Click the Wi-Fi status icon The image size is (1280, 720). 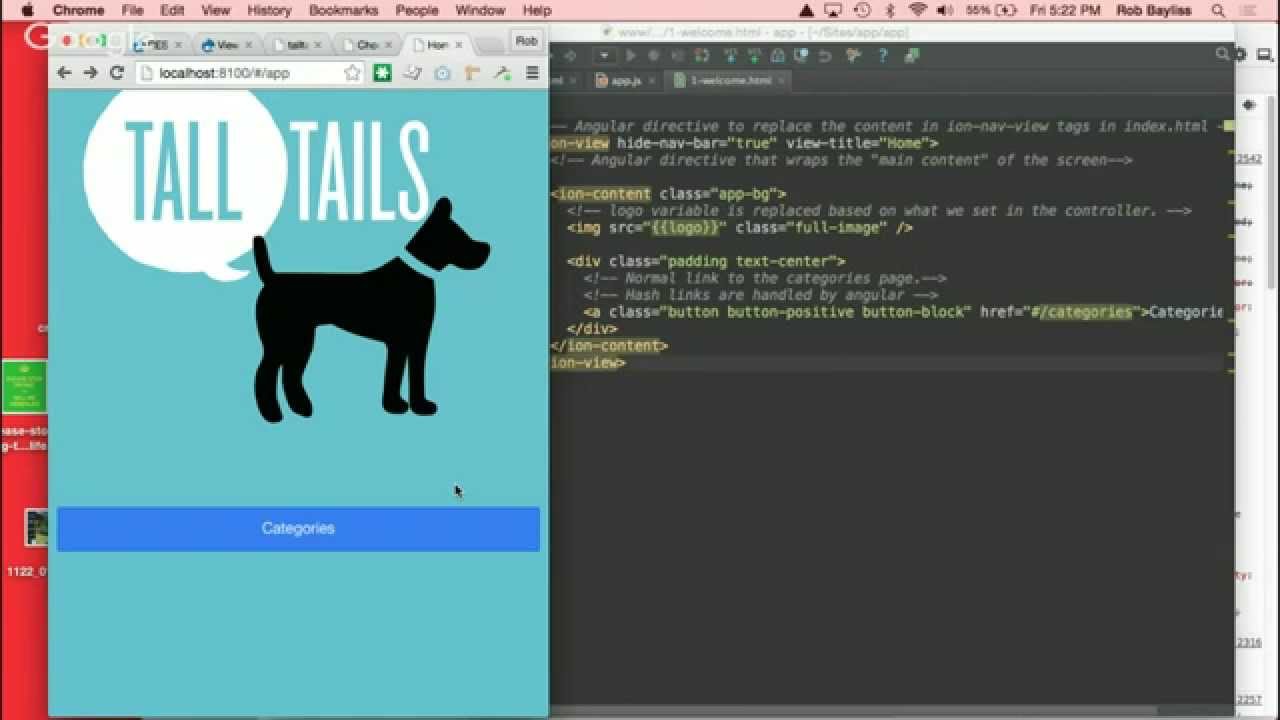[918, 10]
